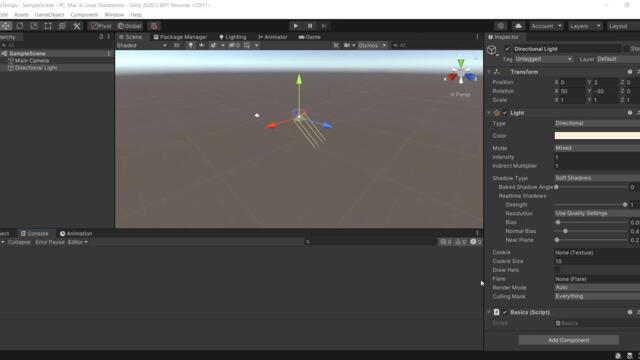Image resolution: width=640 pixels, height=360 pixels.
Task: Click the GameObject cube icon in Inspector
Action: tap(492, 50)
